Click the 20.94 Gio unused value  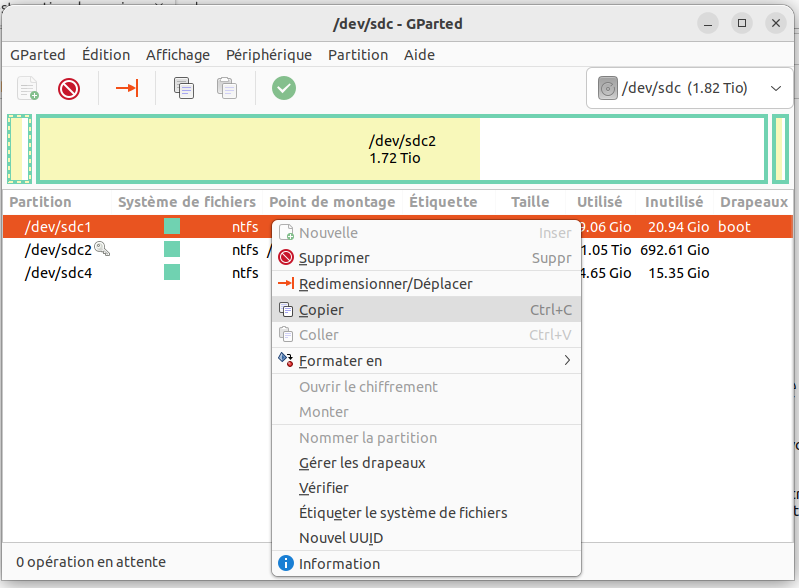click(x=678, y=226)
